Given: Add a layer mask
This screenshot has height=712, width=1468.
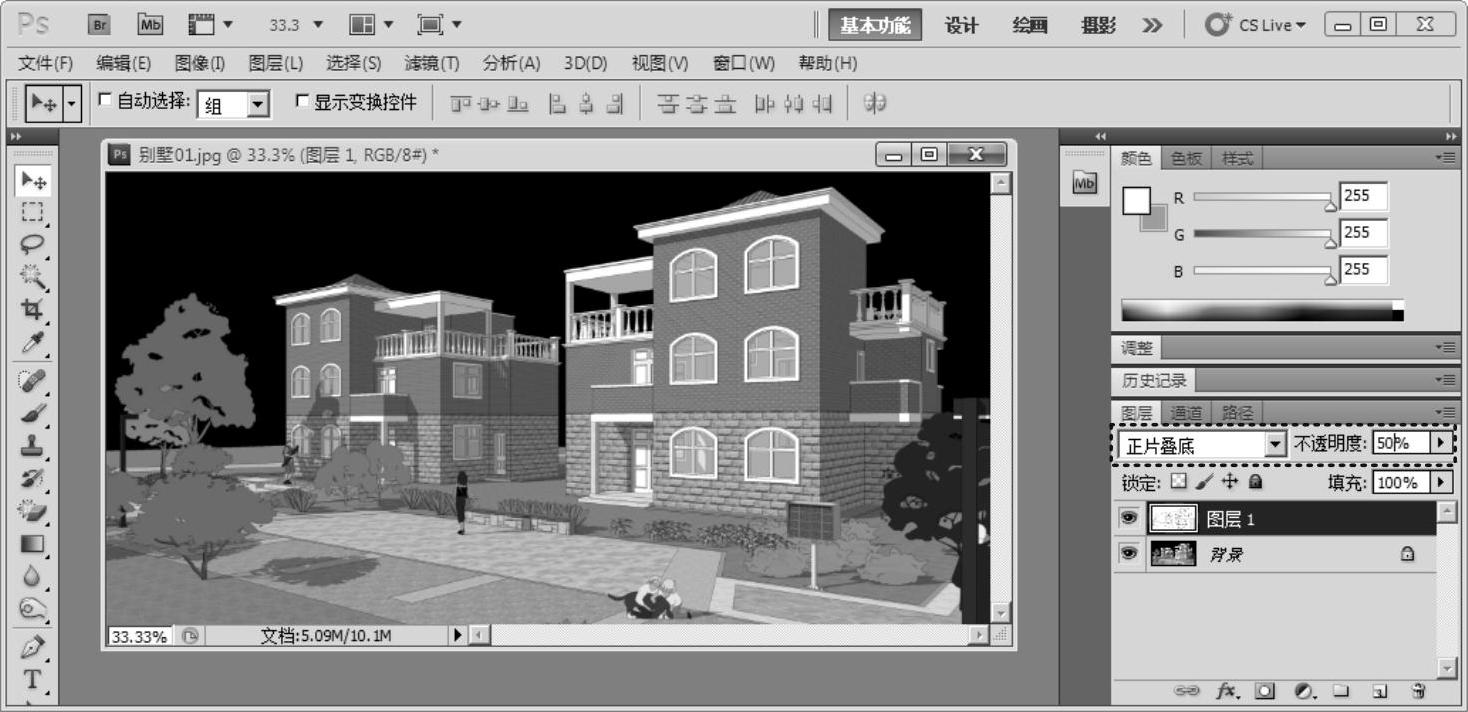Looking at the screenshot, I should point(1265,691).
